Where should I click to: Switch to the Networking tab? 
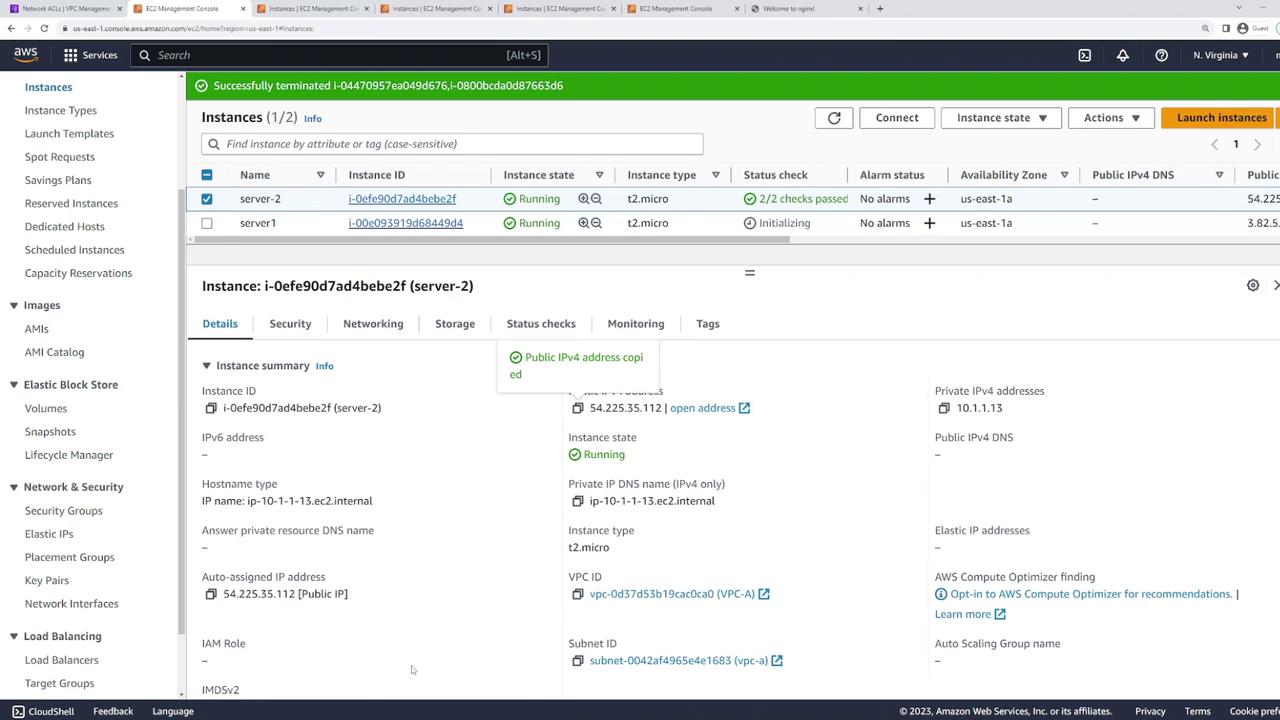tap(373, 324)
